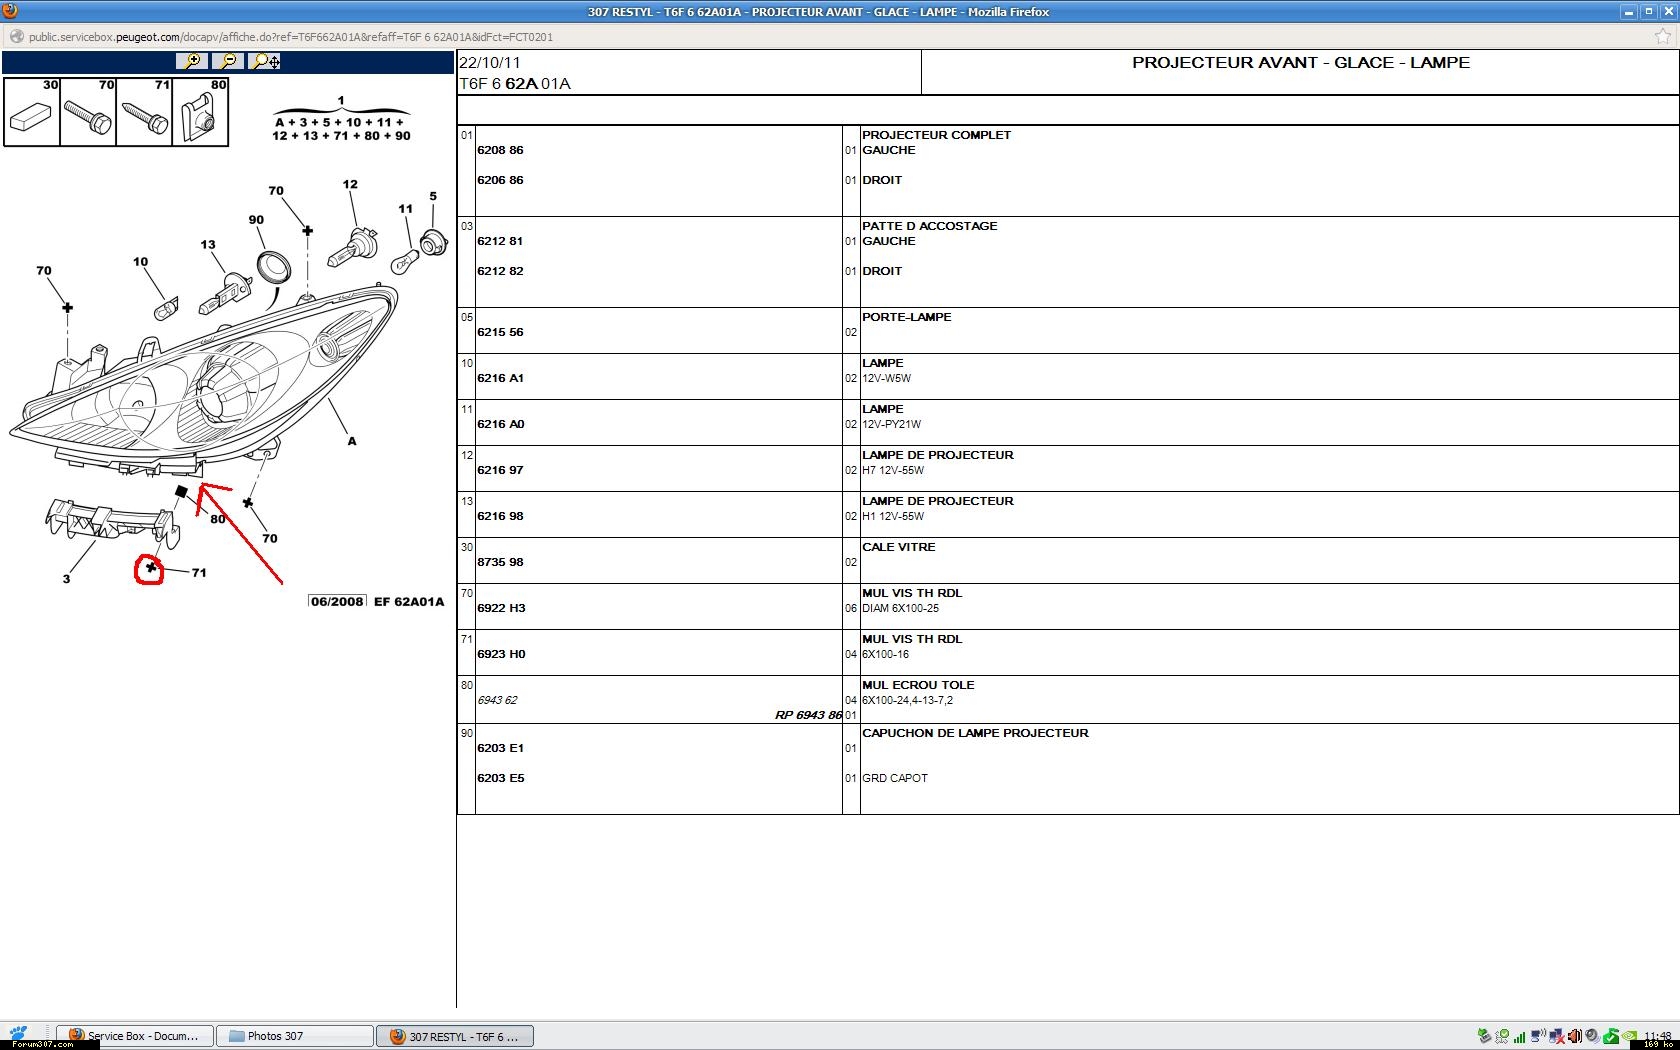
Task: Click label 12 on the headlight diagram
Action: click(350, 184)
